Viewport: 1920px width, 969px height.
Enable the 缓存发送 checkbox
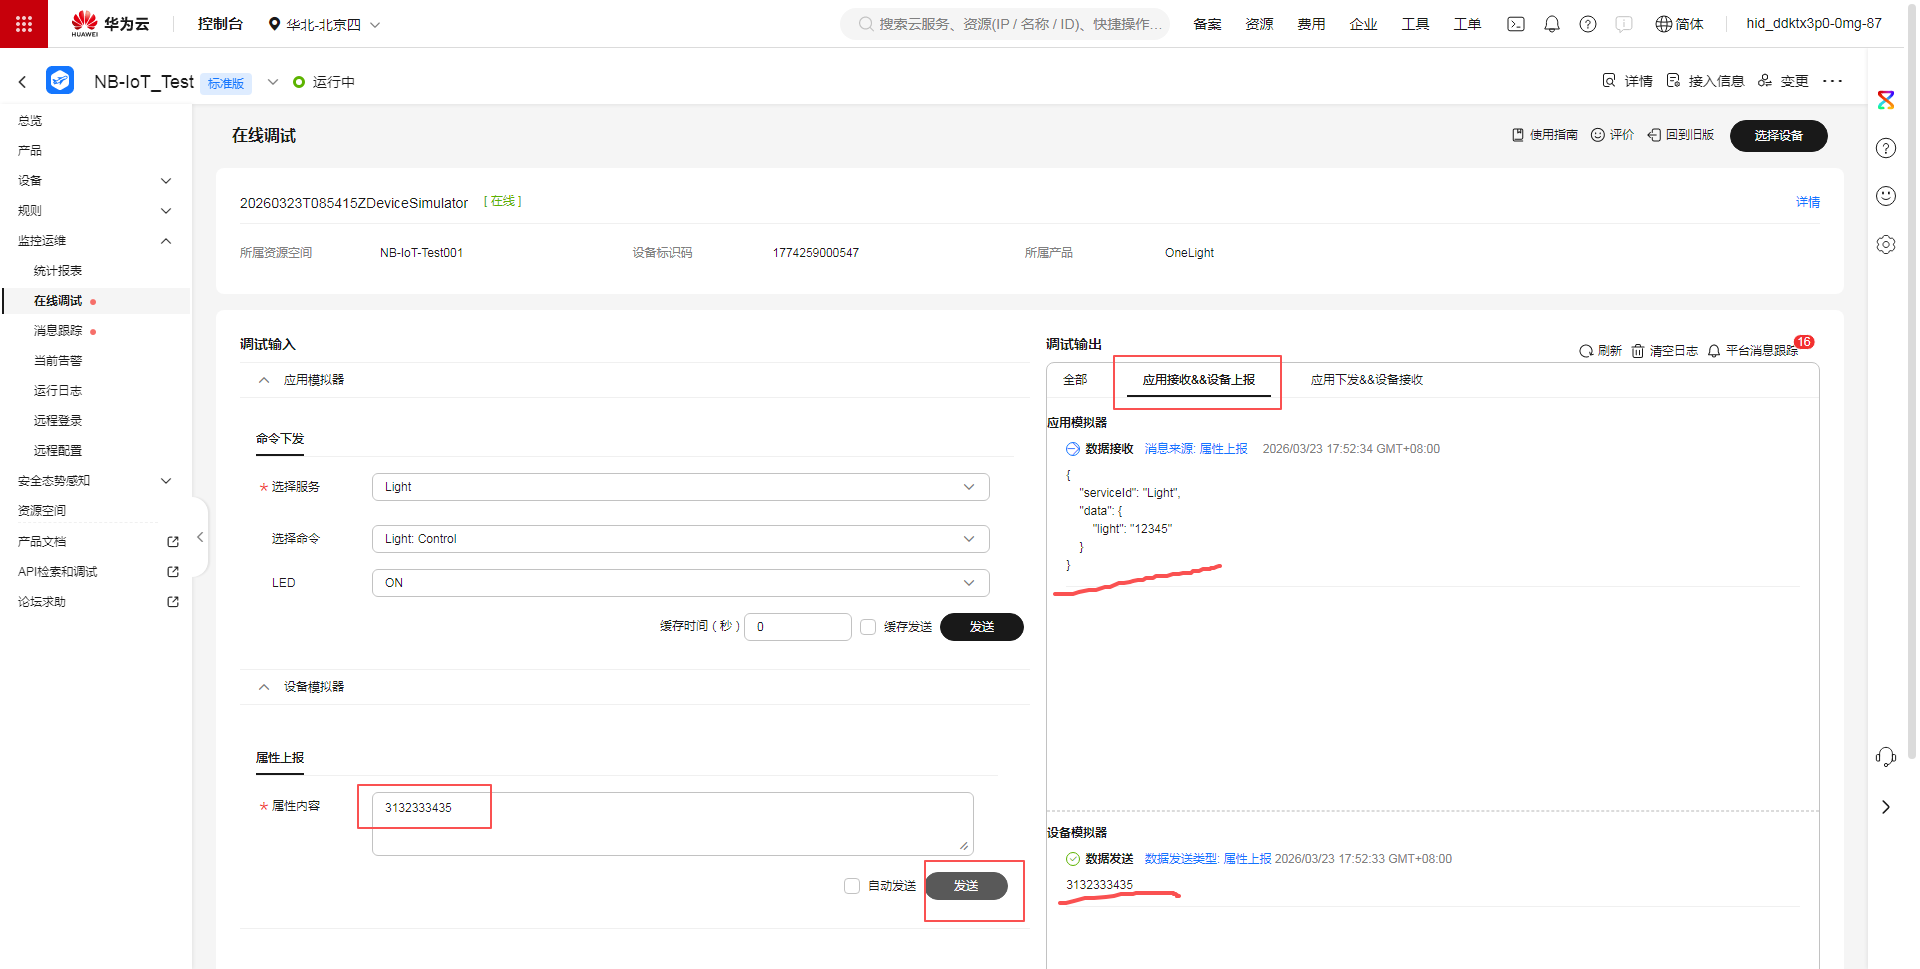tap(868, 627)
